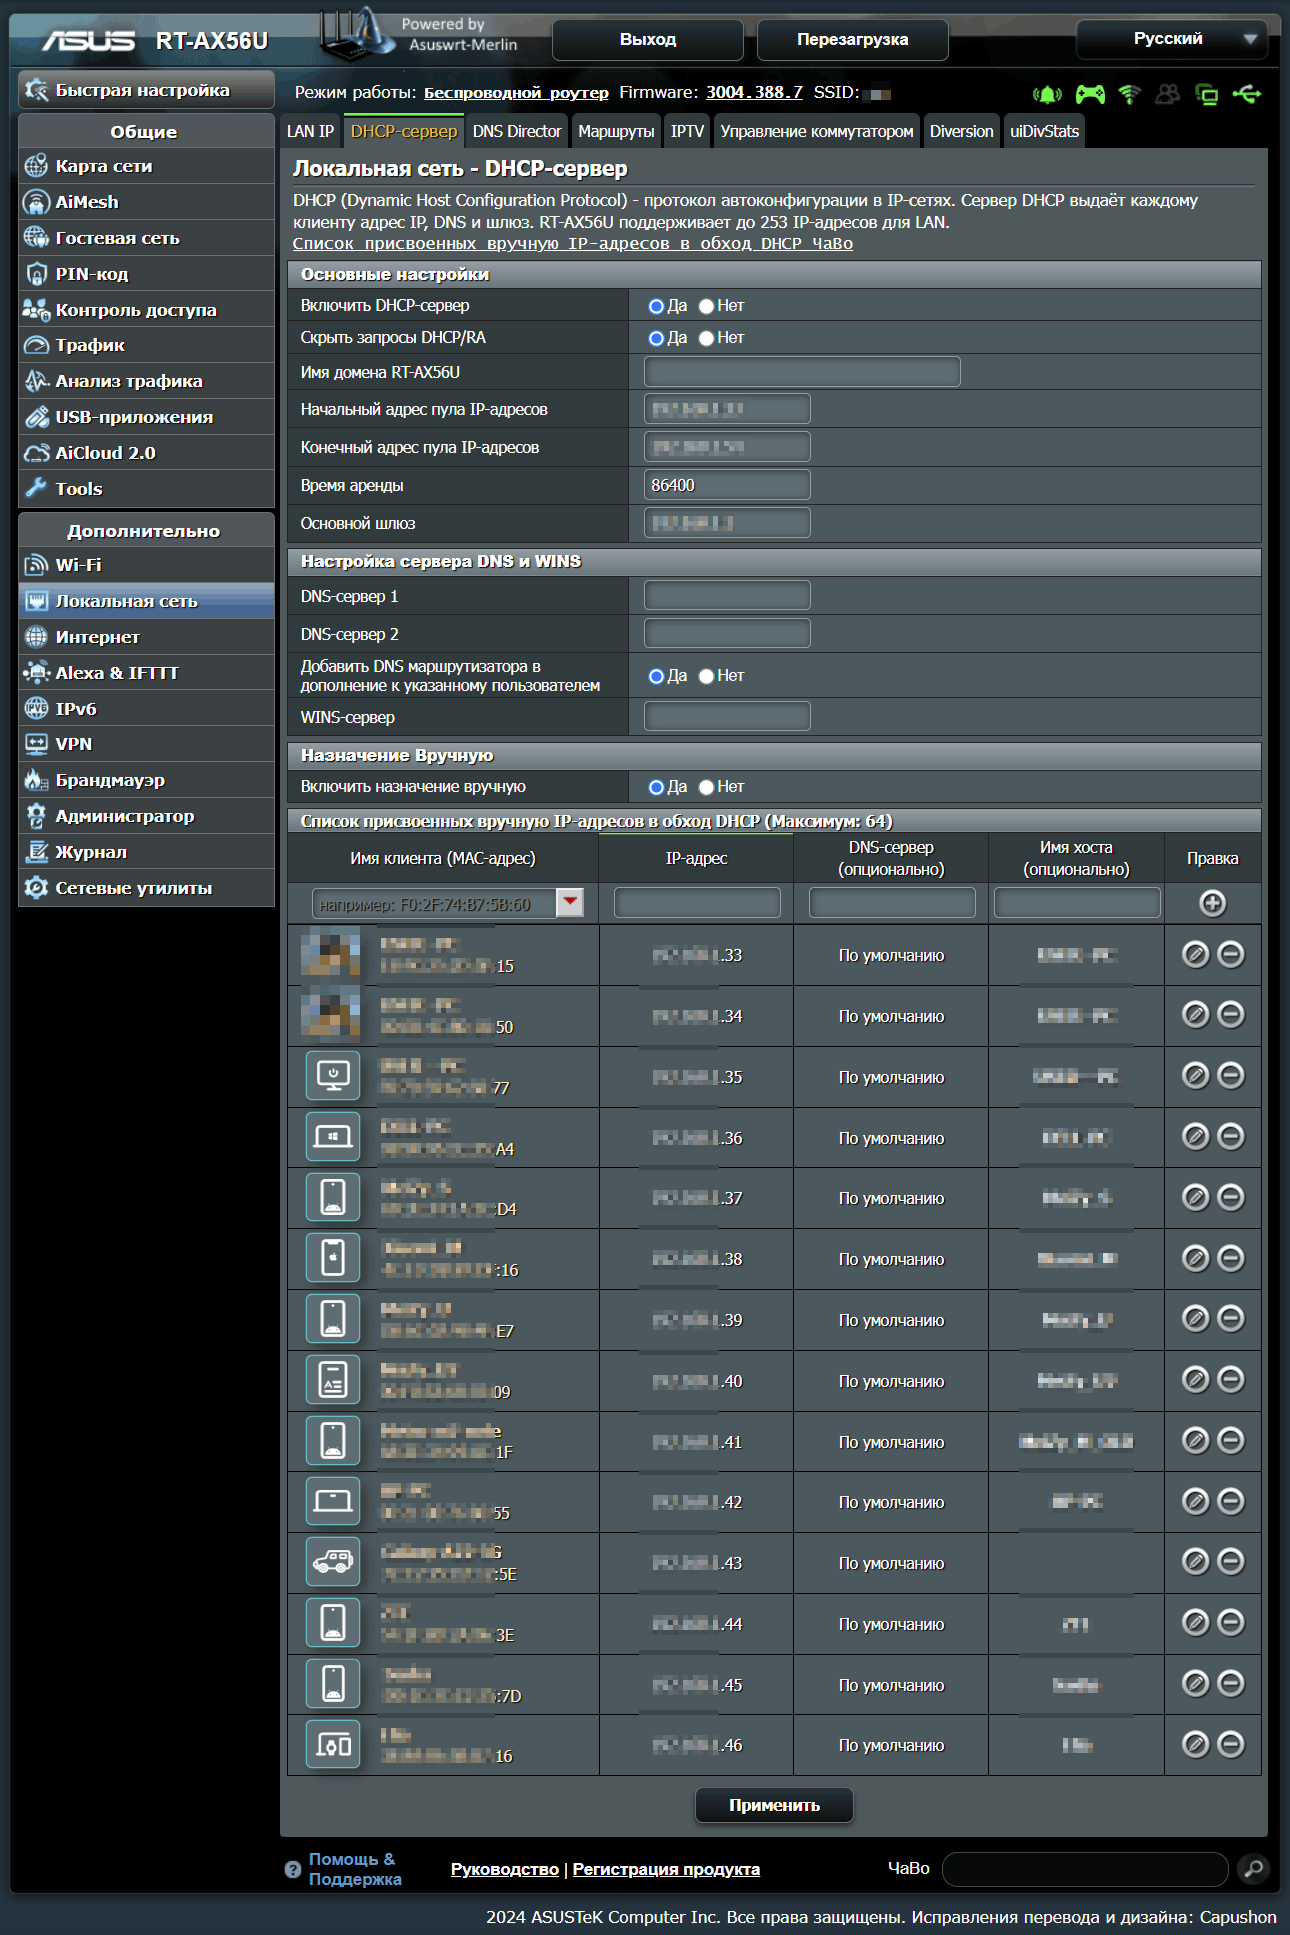Switch to LAN IP tab

point(310,131)
